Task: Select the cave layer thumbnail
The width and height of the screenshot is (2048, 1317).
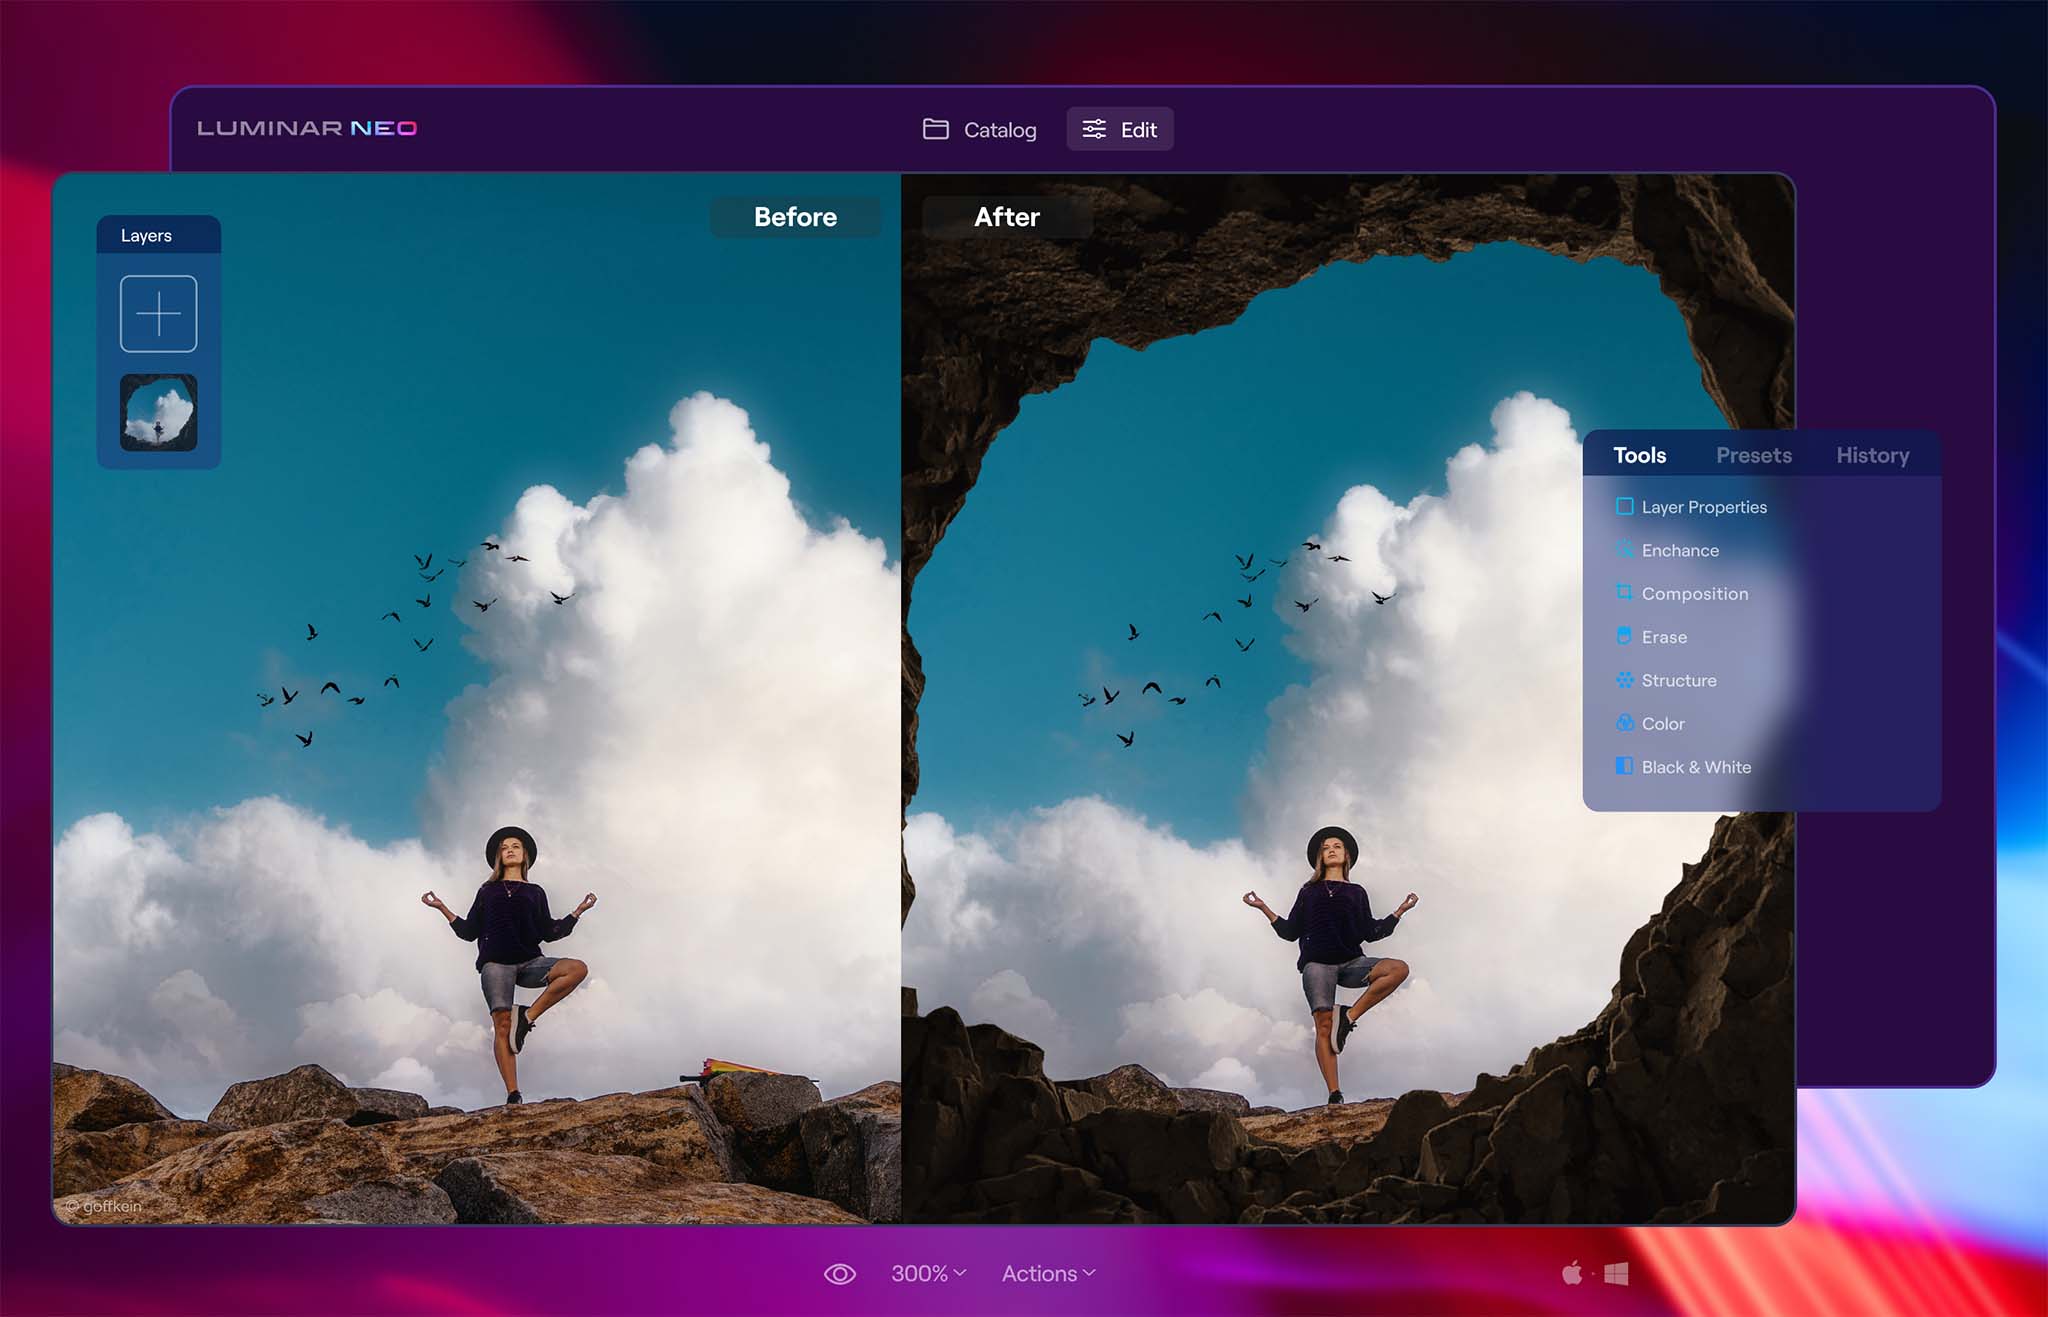Action: (x=159, y=413)
